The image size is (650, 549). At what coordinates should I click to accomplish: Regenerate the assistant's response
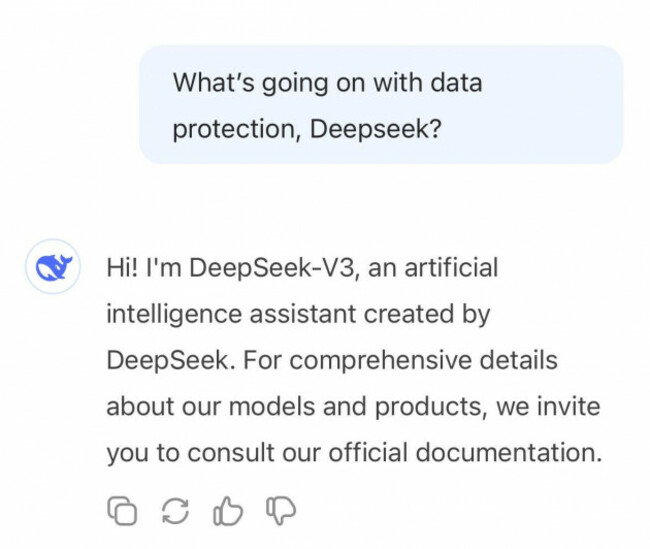(x=175, y=511)
